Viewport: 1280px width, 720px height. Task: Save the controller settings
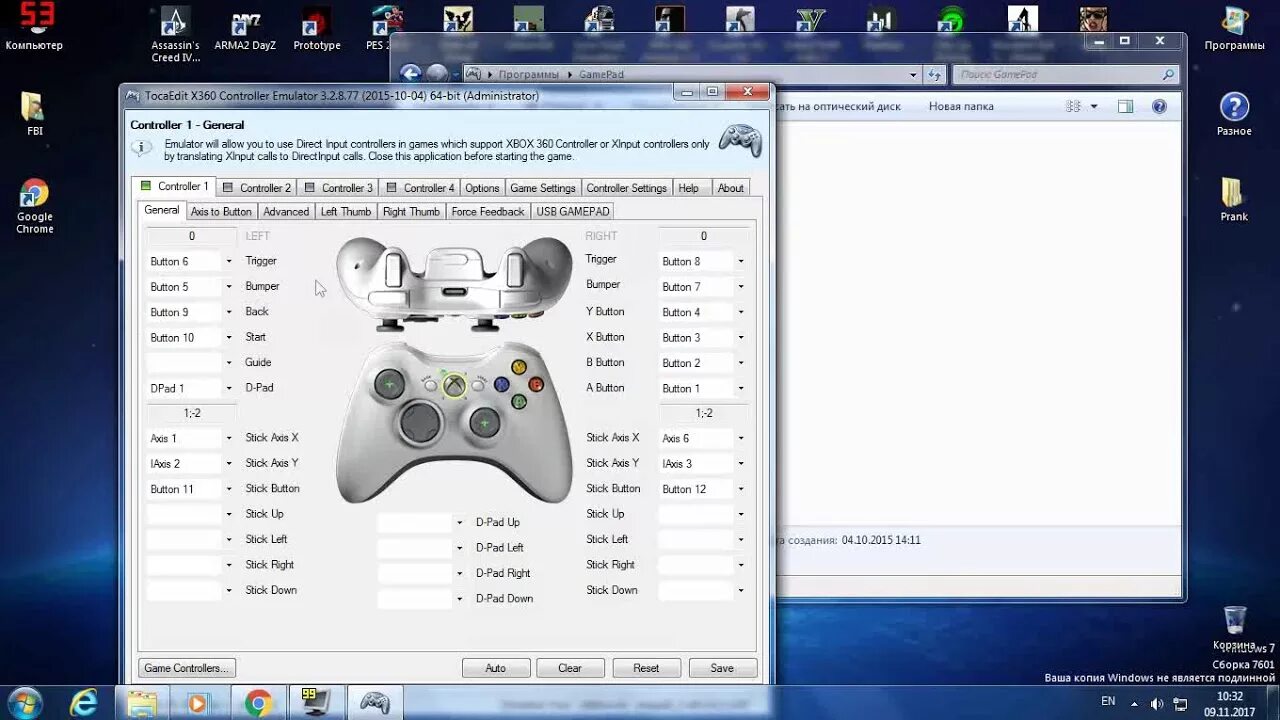[x=722, y=668]
